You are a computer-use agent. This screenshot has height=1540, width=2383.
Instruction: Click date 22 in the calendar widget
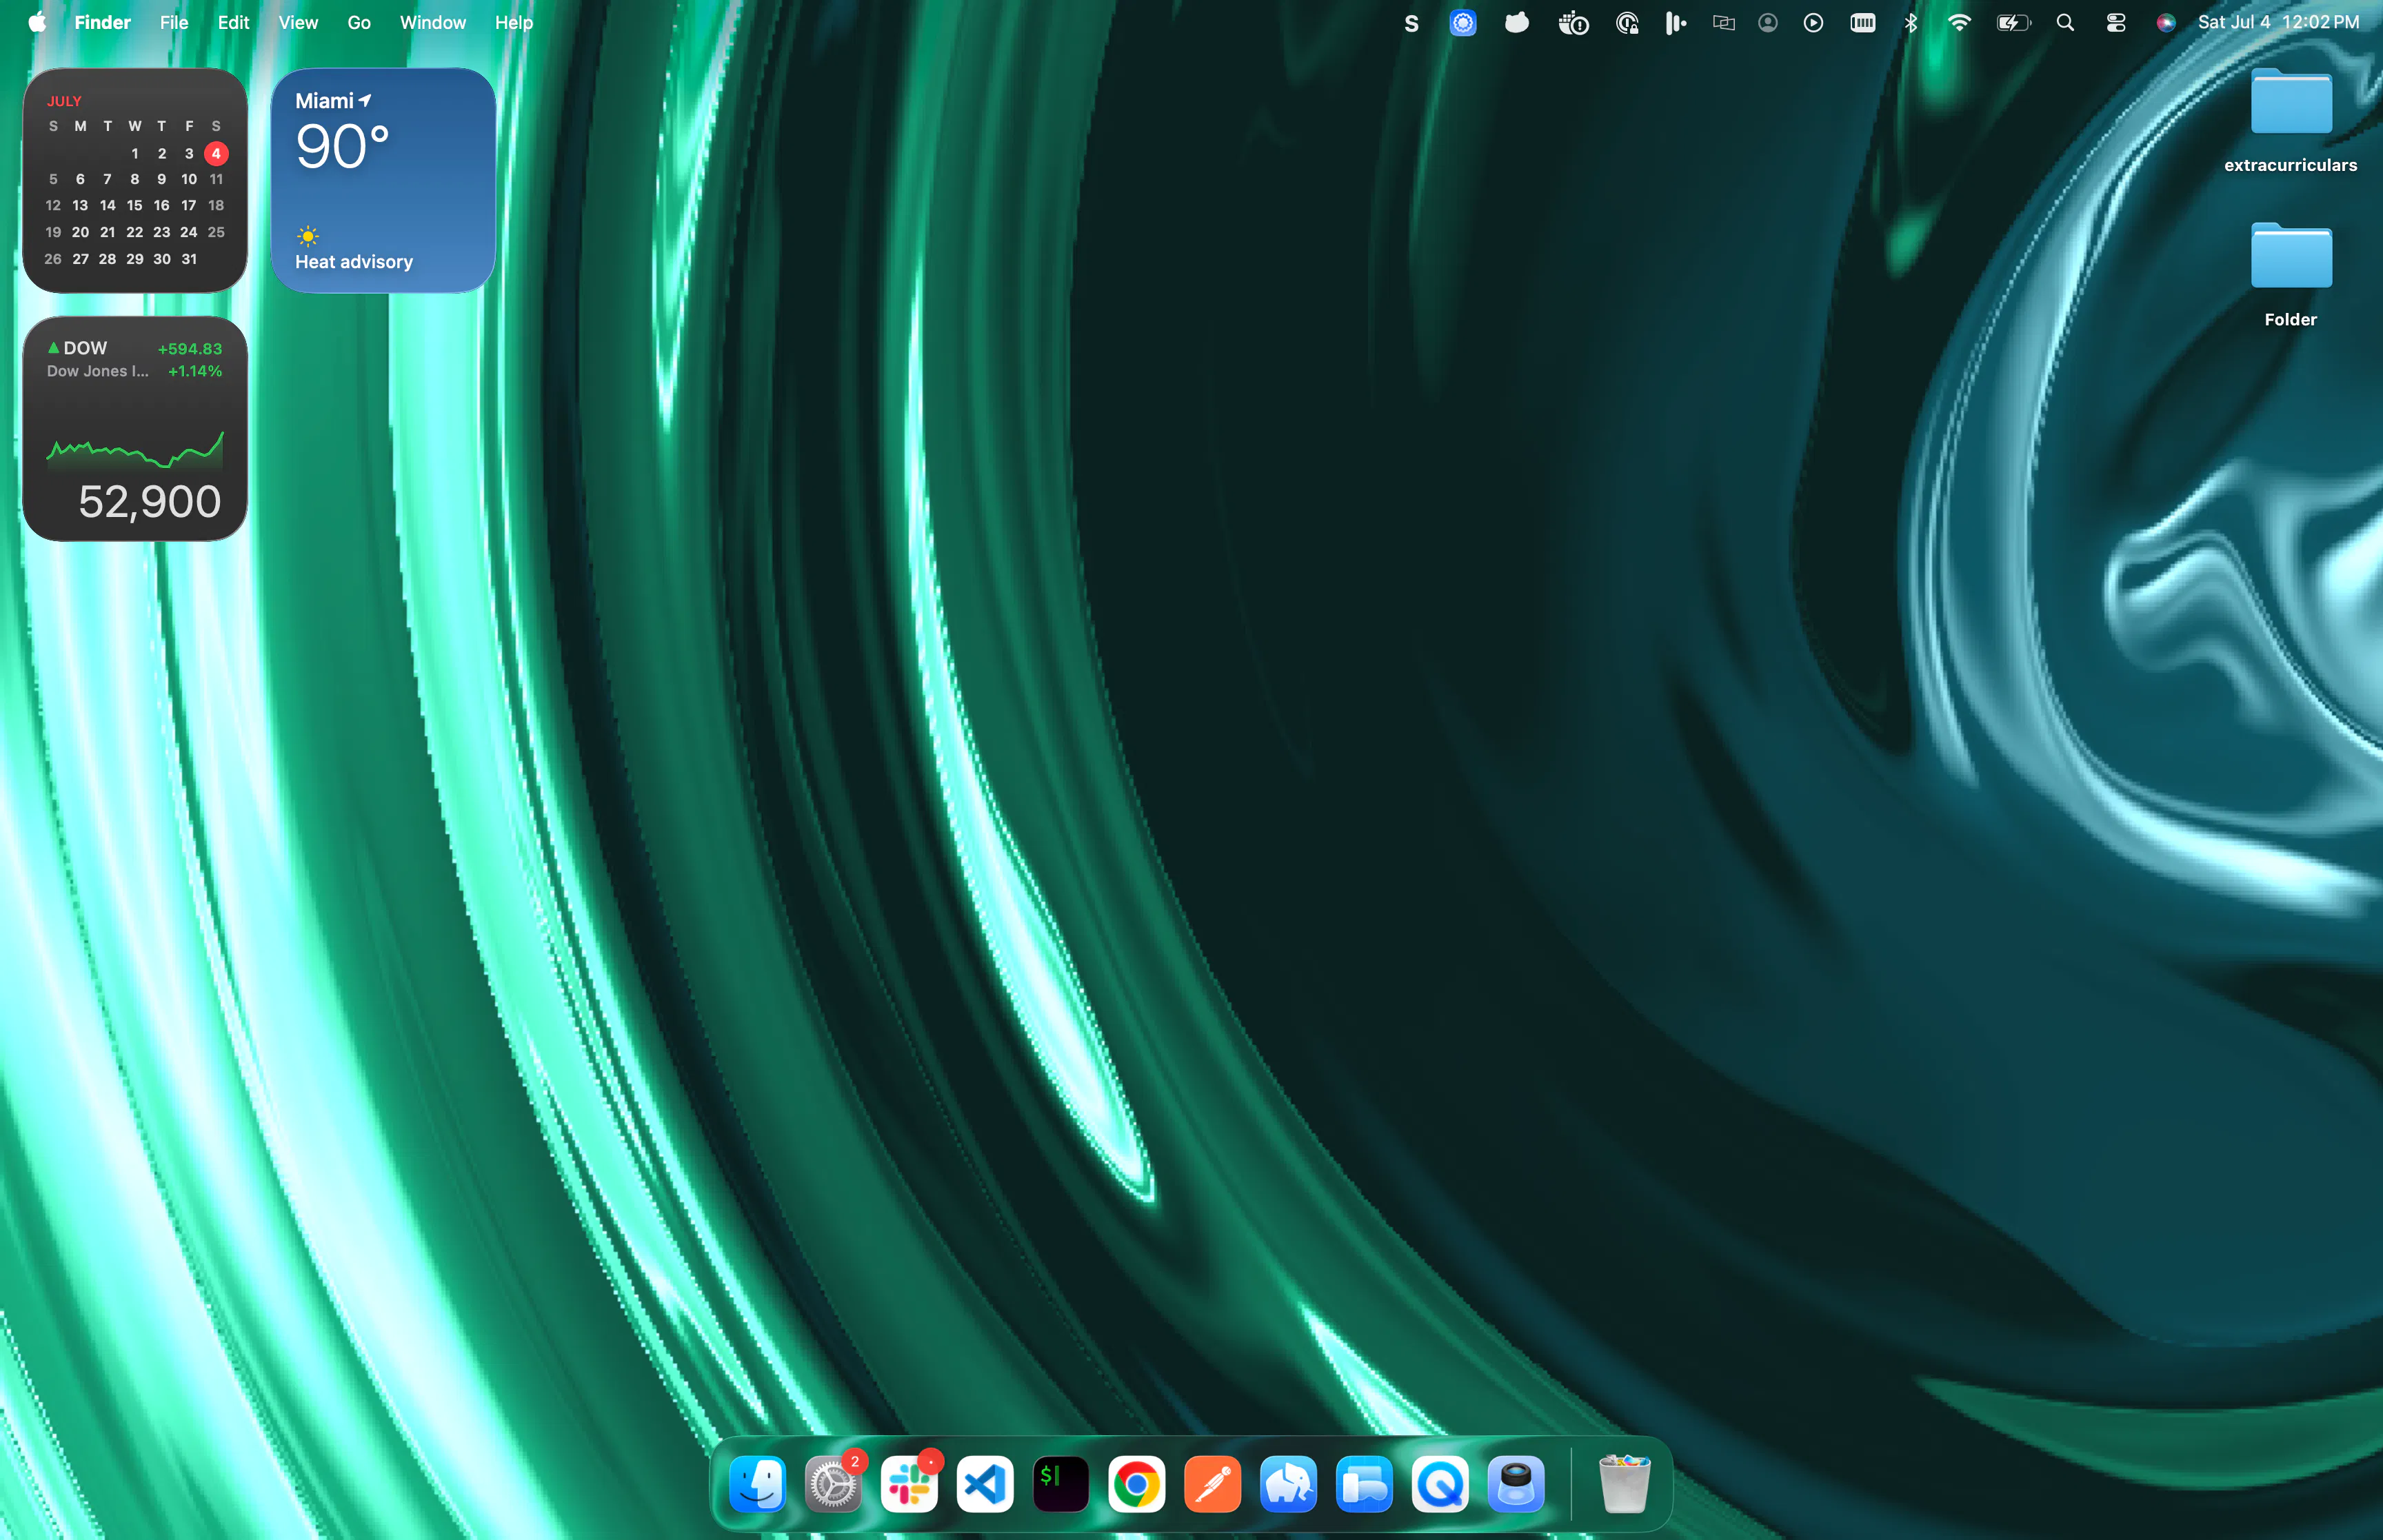[134, 232]
